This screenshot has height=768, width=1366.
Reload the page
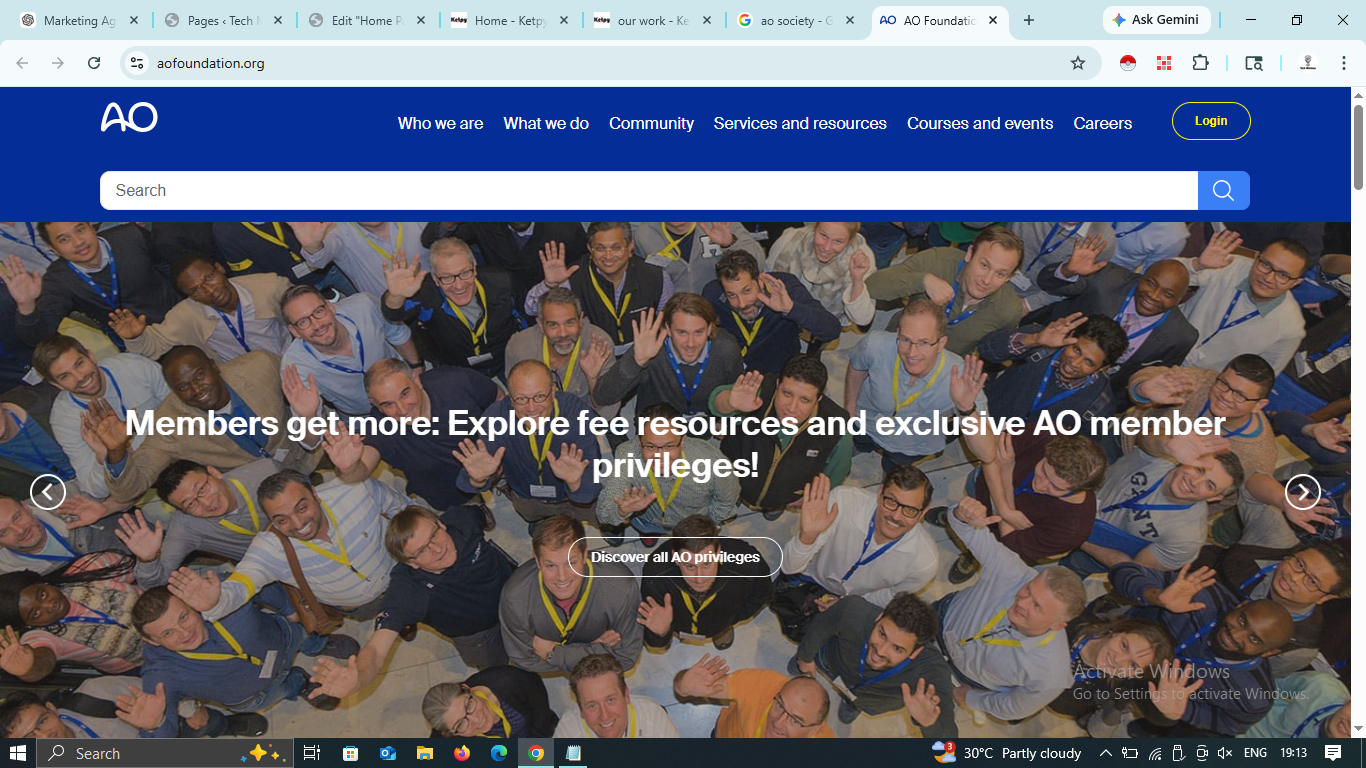(x=94, y=63)
